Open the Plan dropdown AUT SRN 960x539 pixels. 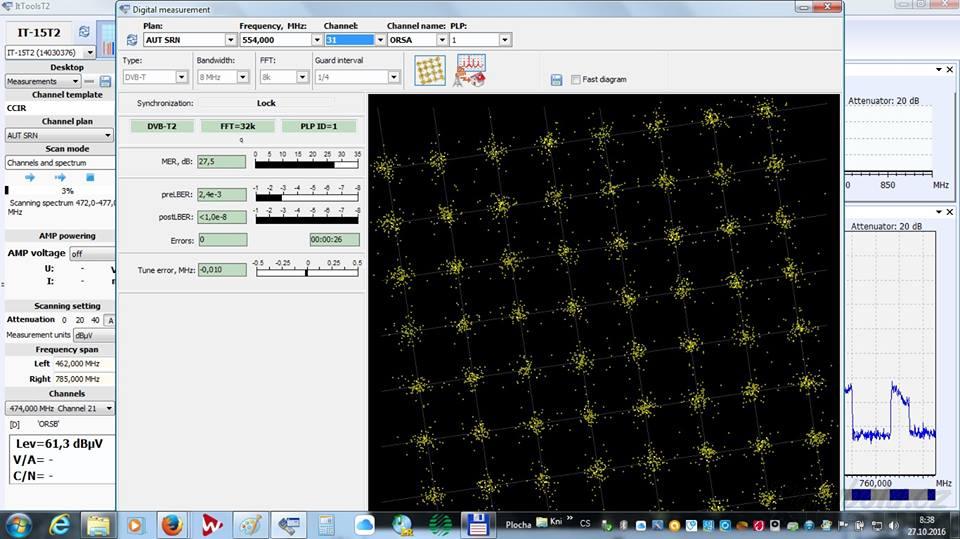point(231,40)
